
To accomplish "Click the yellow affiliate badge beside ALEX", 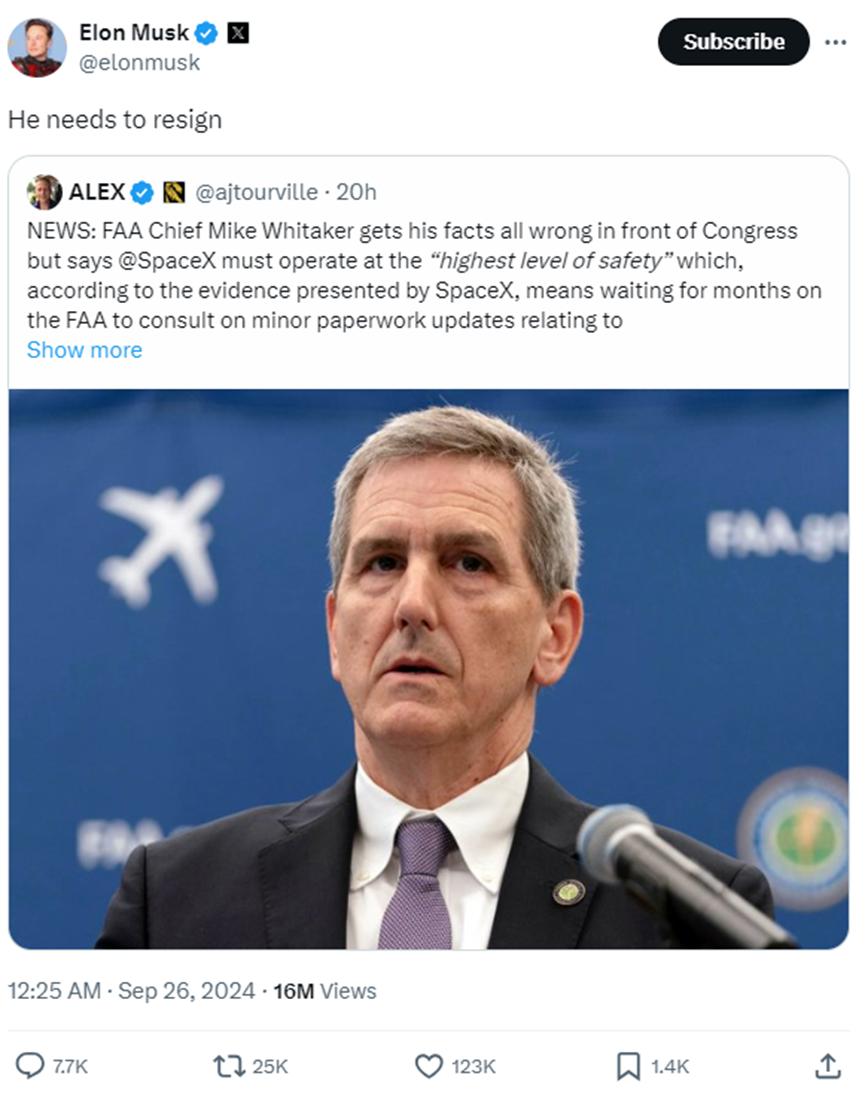I will coord(174,191).
